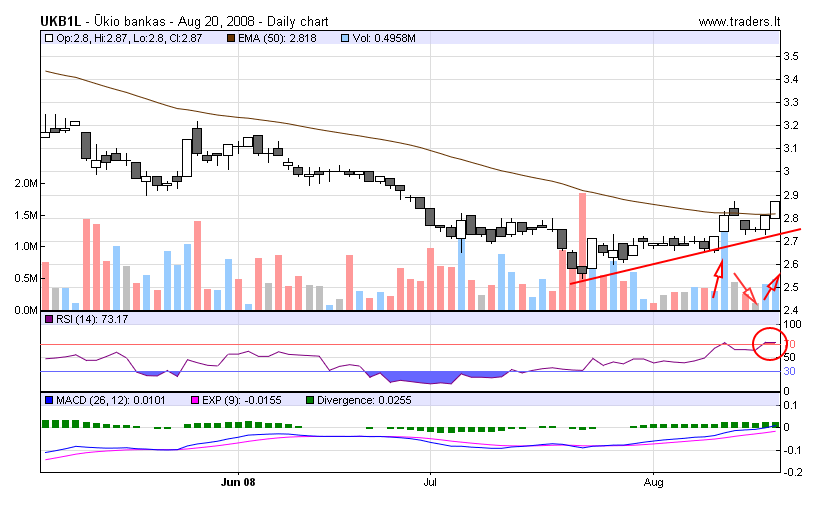Click the MACD -0.2 axis label
This screenshot has width=820, height=508.
tap(792, 472)
